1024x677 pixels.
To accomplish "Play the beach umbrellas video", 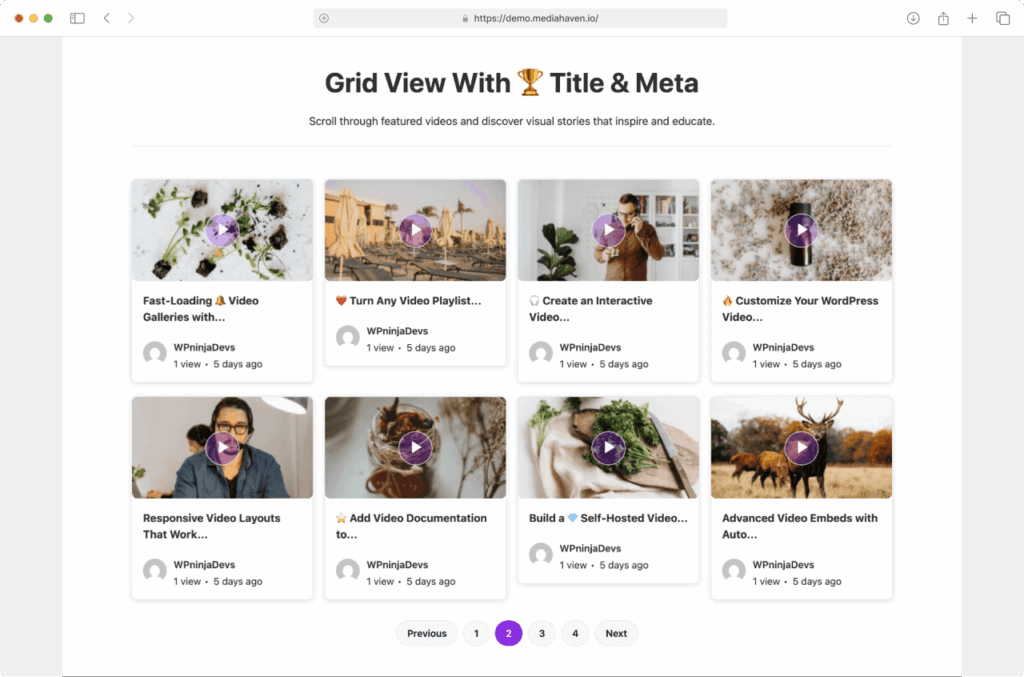I will click(415, 231).
